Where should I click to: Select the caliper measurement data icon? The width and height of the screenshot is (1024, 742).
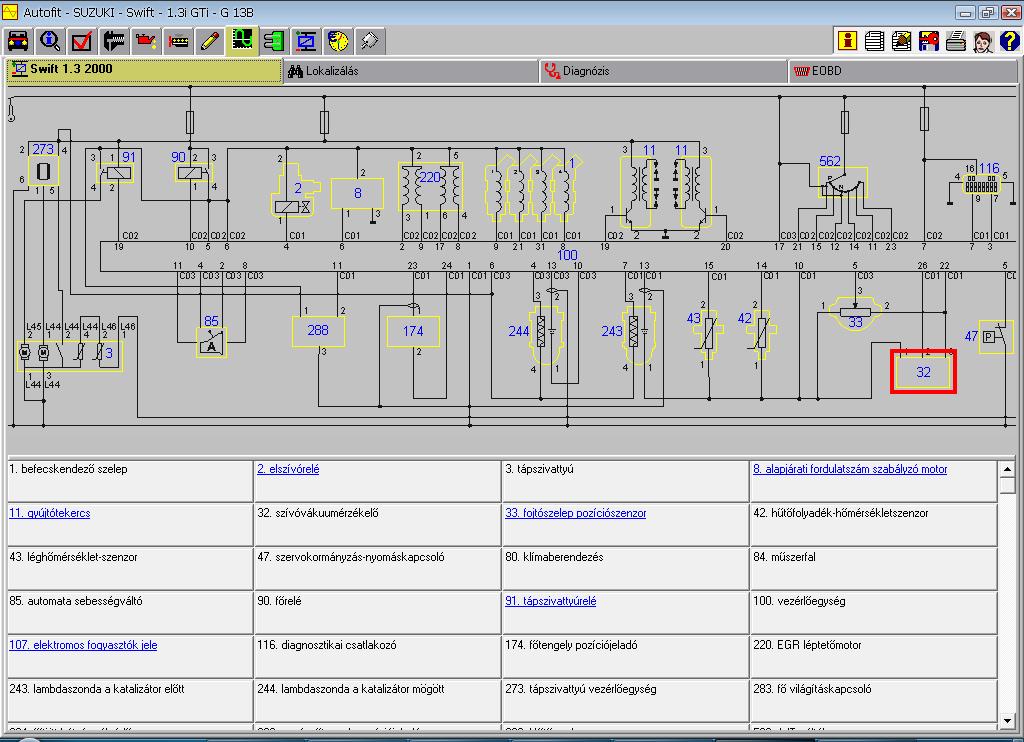(114, 41)
